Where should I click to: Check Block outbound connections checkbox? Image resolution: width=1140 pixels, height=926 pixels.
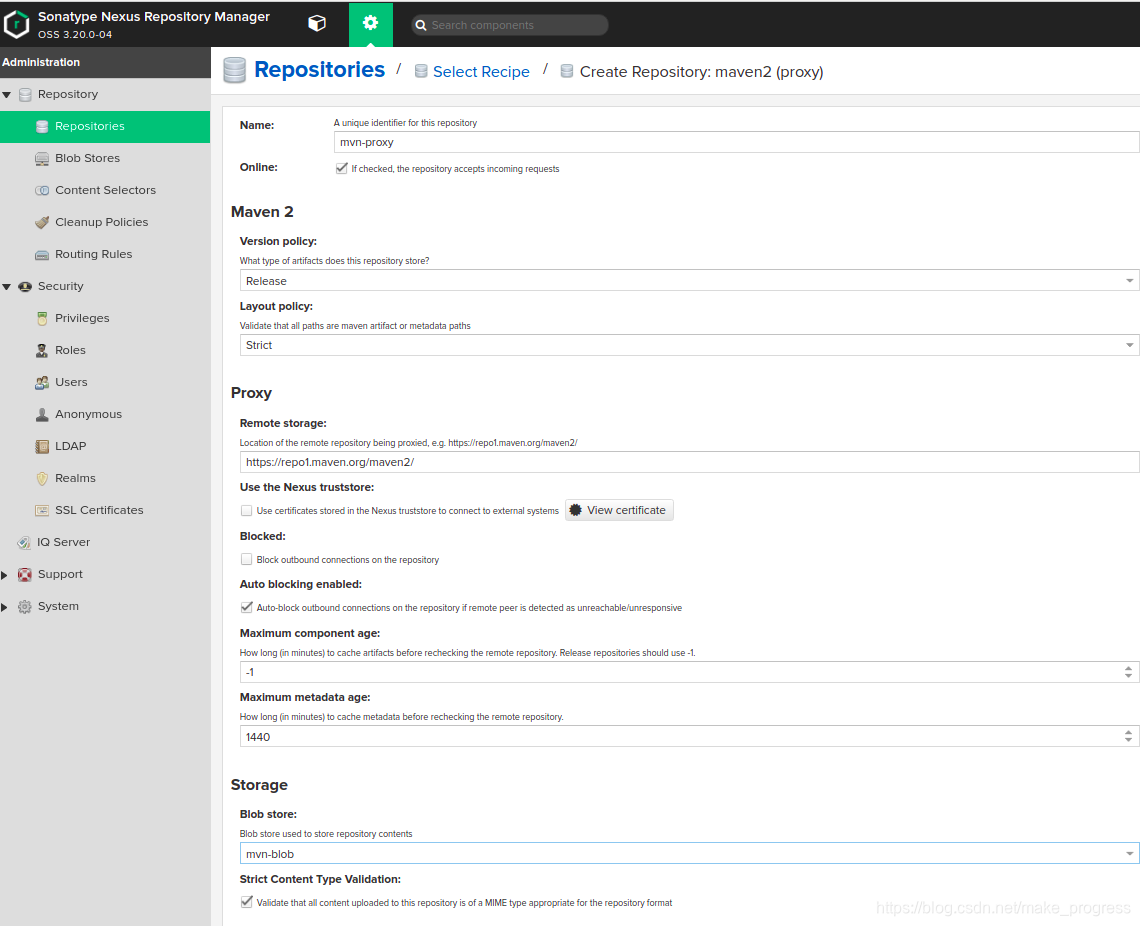[246, 560]
